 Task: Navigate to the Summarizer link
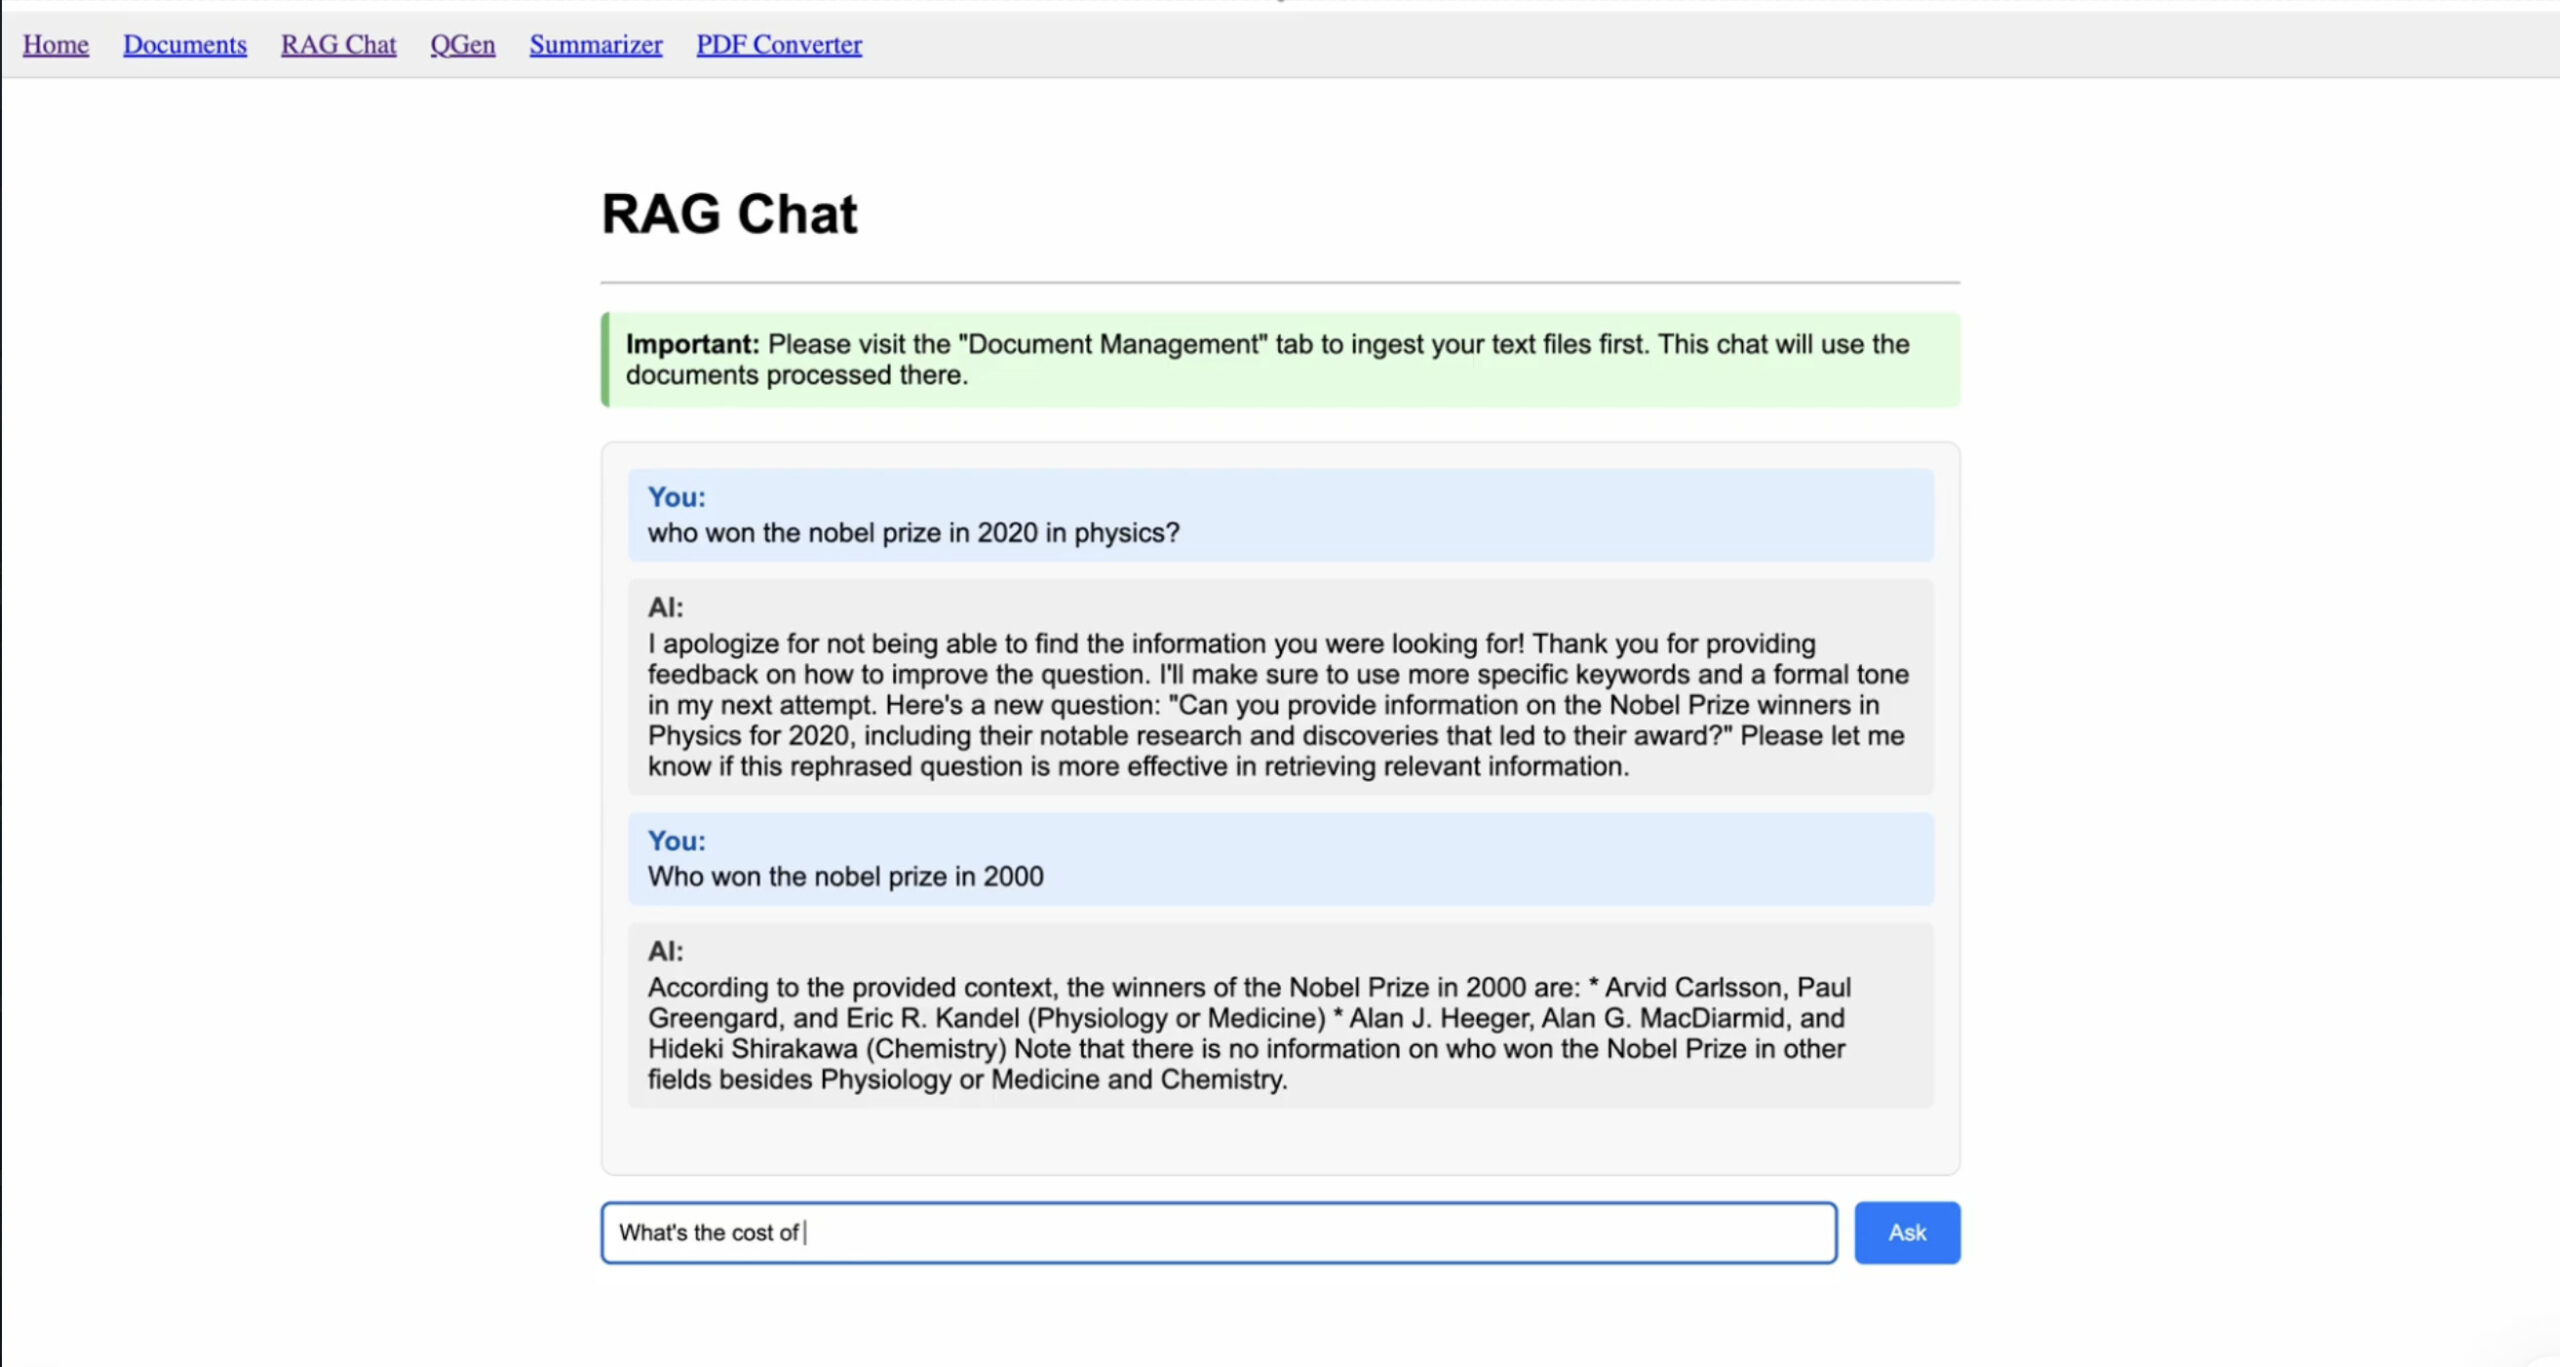(596, 45)
